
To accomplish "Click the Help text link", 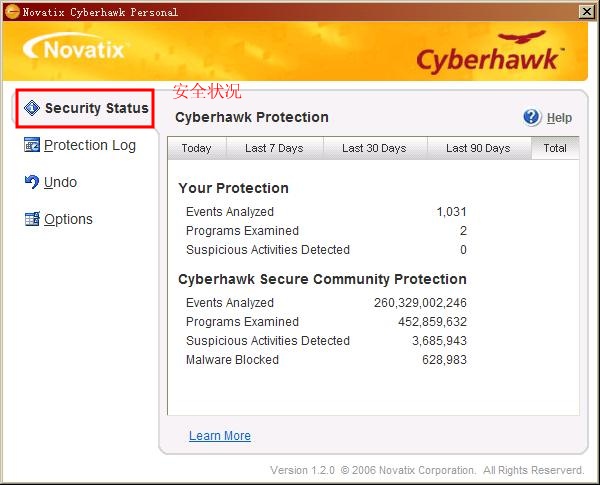I will (559, 118).
